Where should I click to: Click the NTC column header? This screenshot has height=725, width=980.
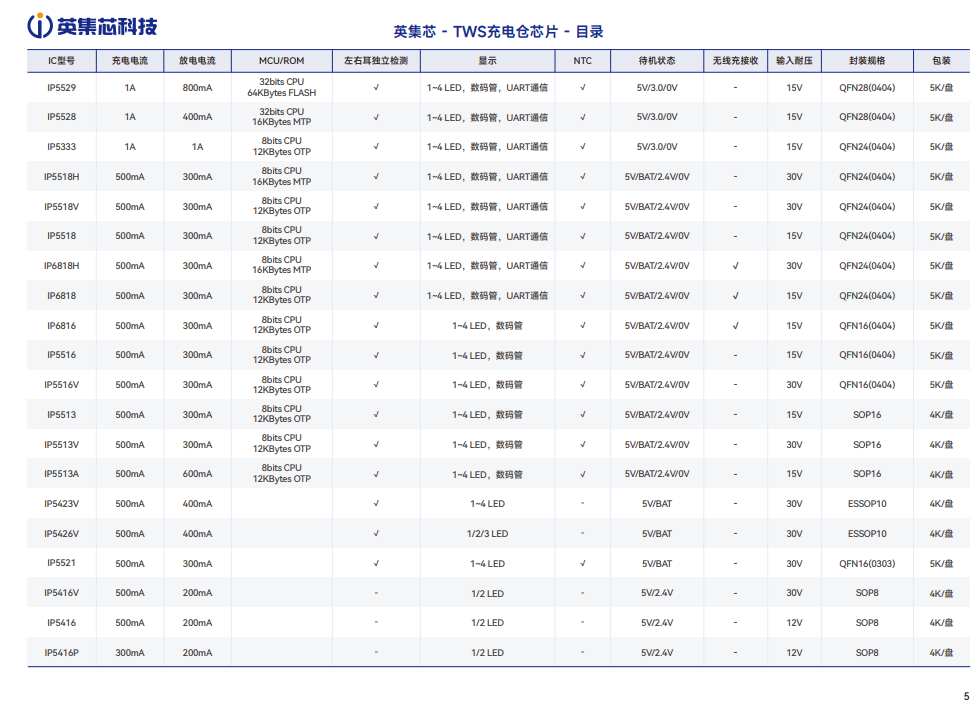point(582,61)
